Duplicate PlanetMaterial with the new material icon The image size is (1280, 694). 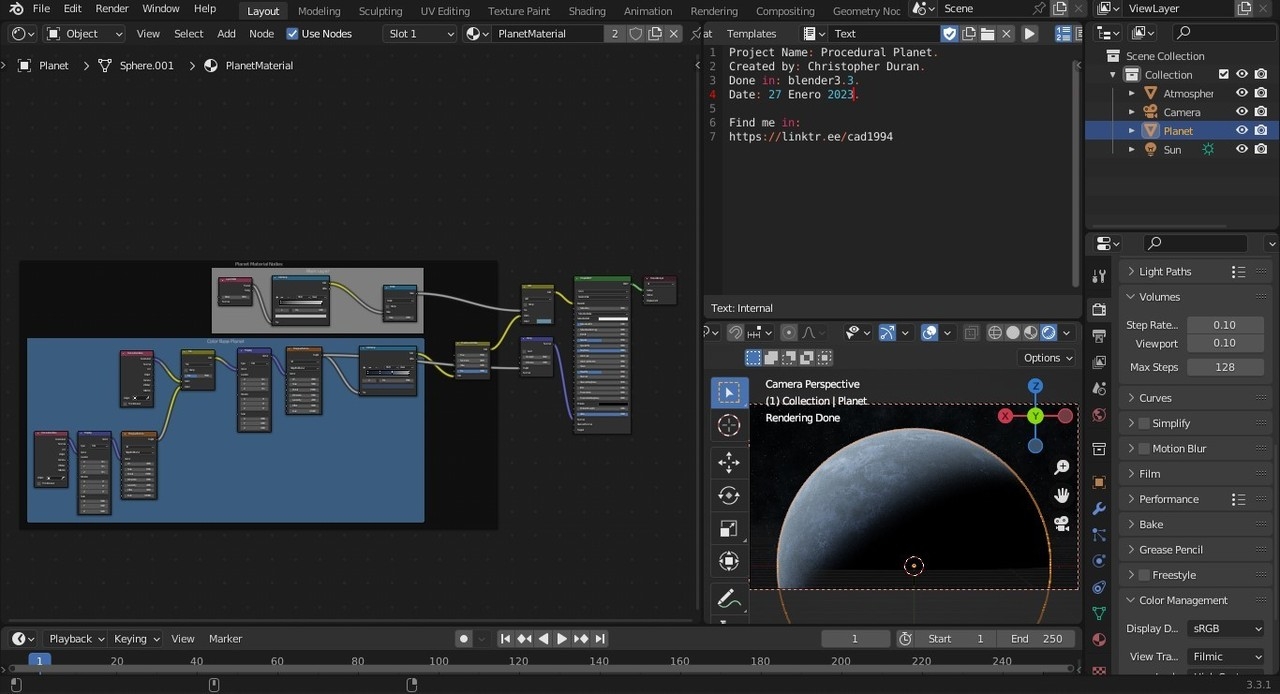[655, 33]
